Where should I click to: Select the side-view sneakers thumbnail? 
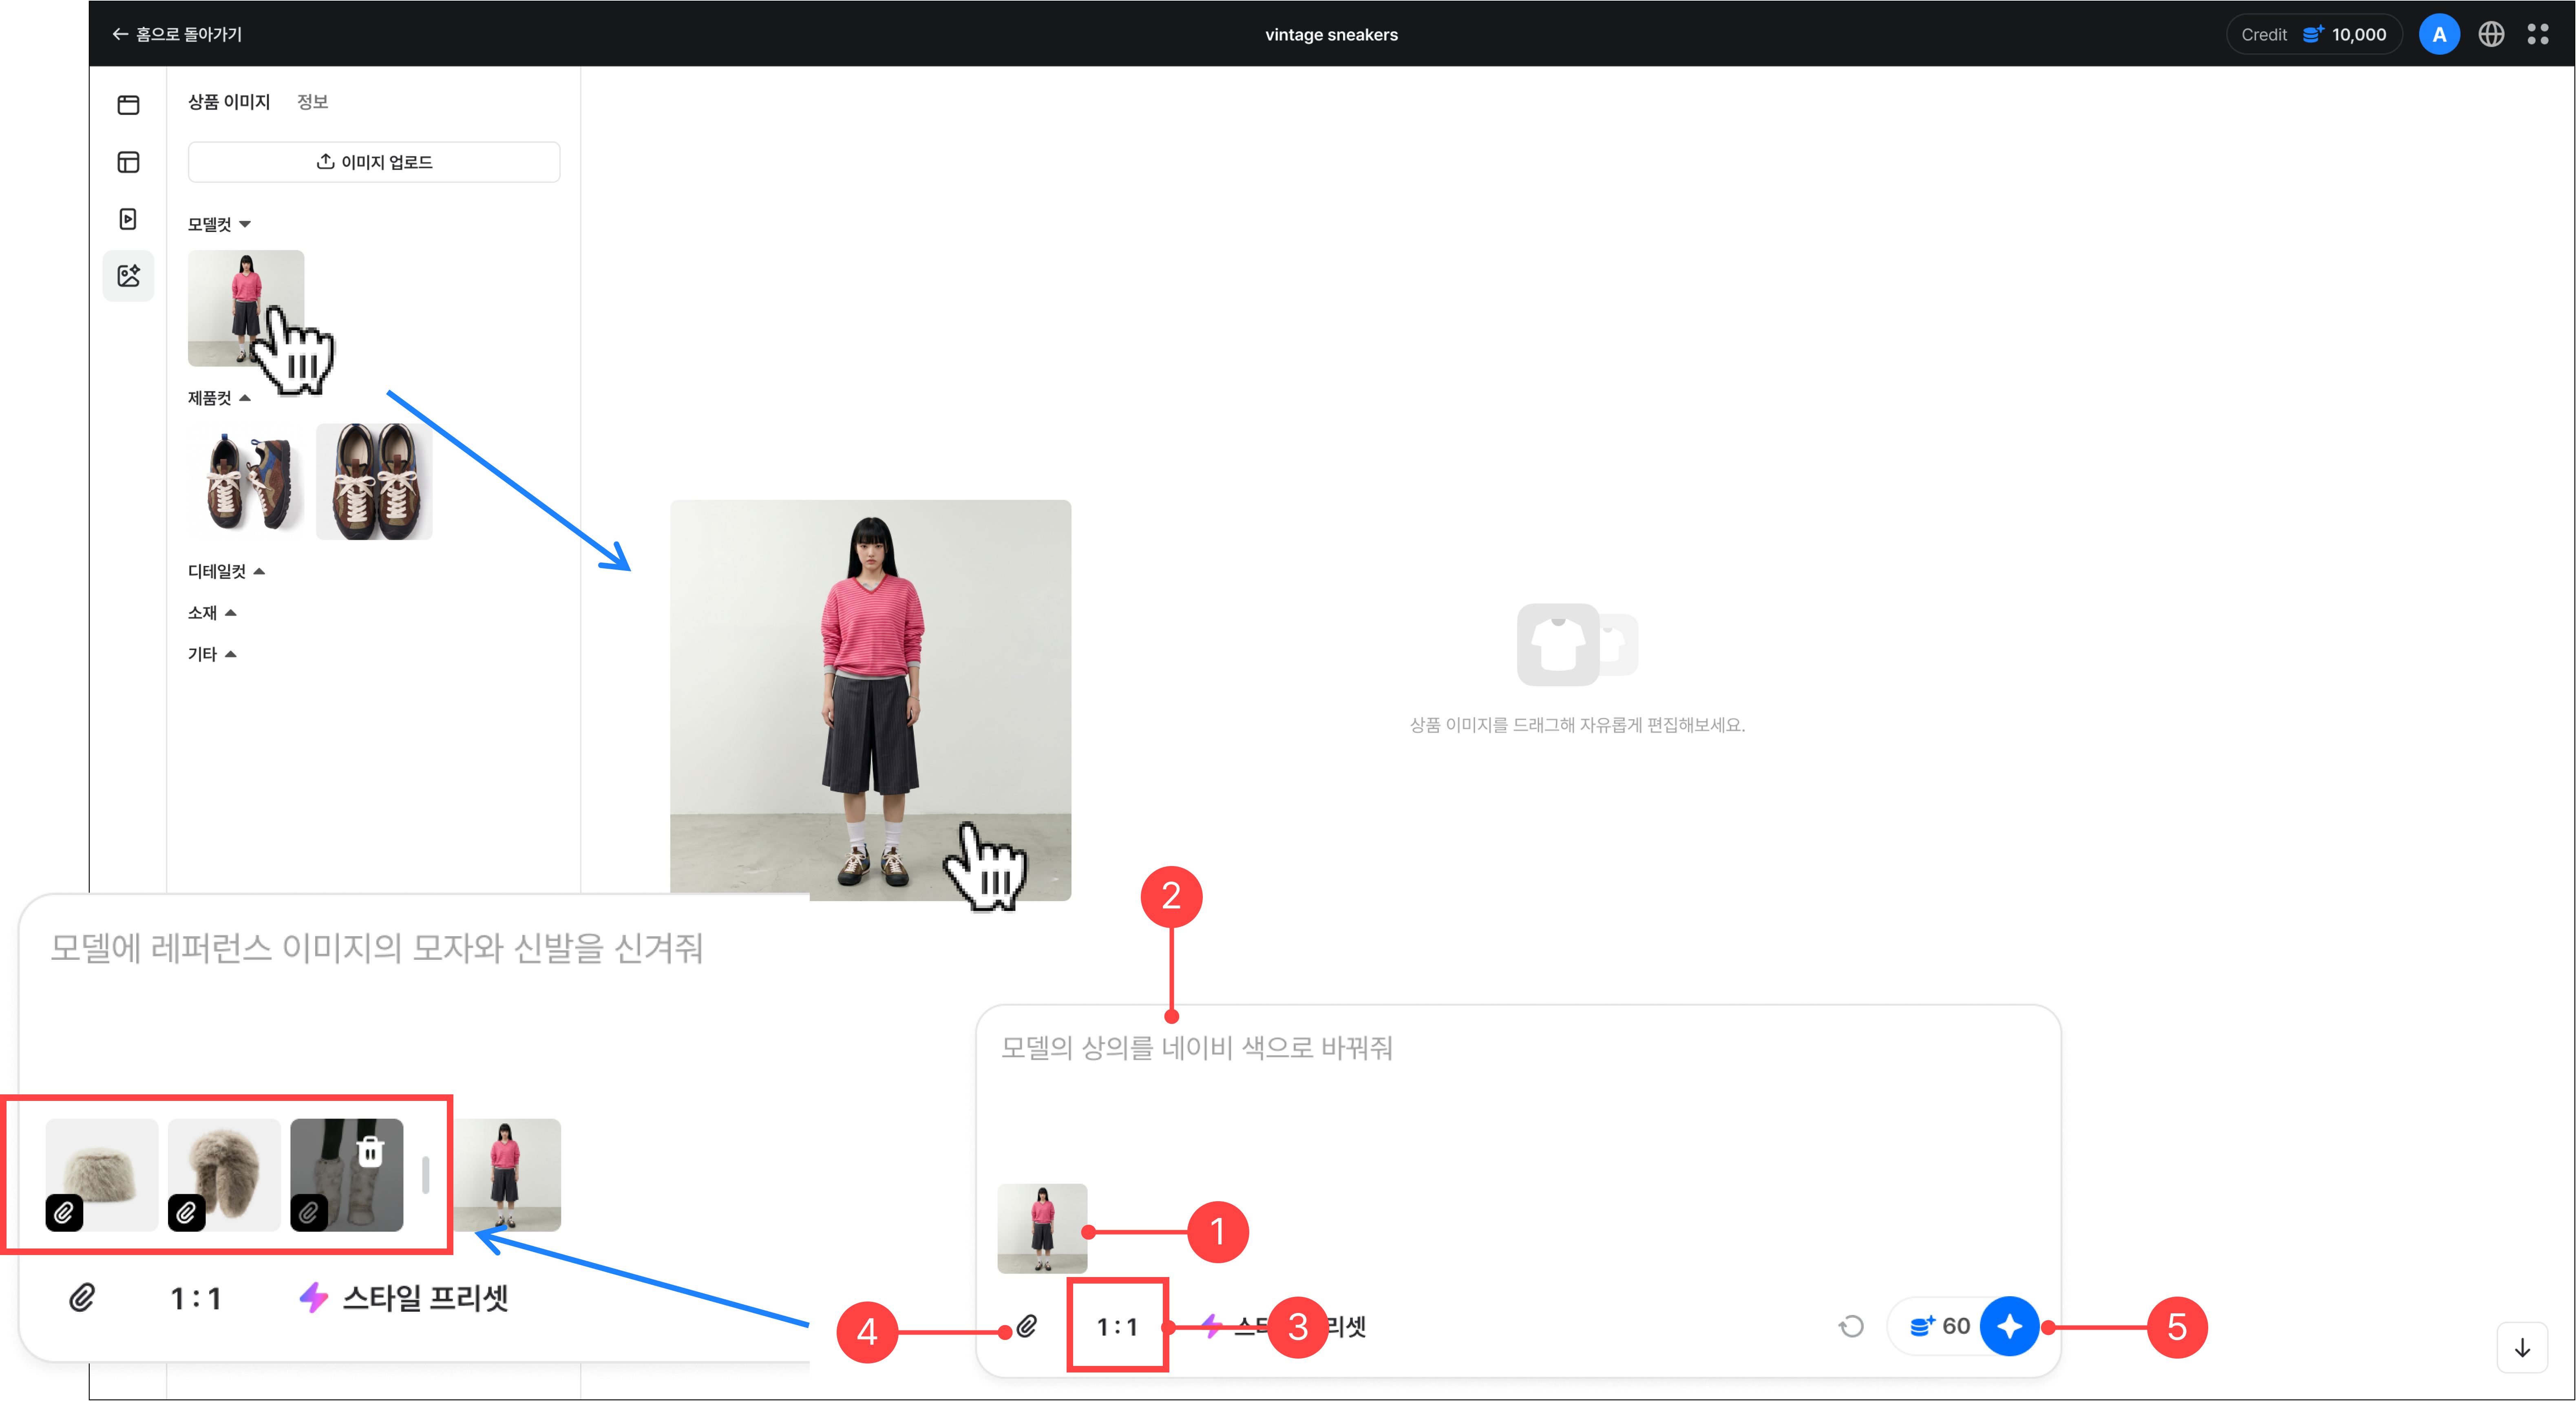(x=246, y=482)
